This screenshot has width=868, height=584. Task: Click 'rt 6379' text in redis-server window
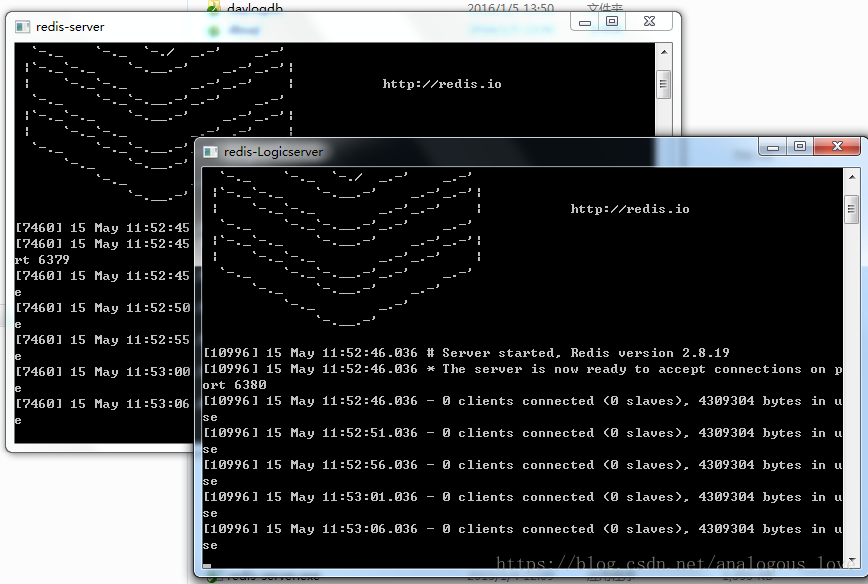(42, 260)
